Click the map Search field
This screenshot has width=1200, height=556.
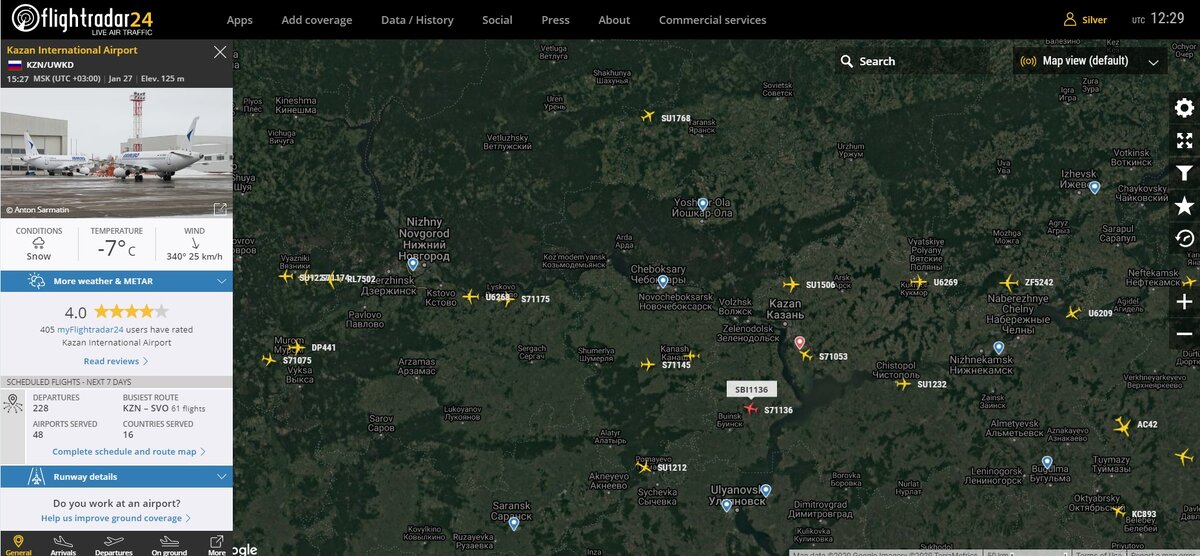coord(910,61)
